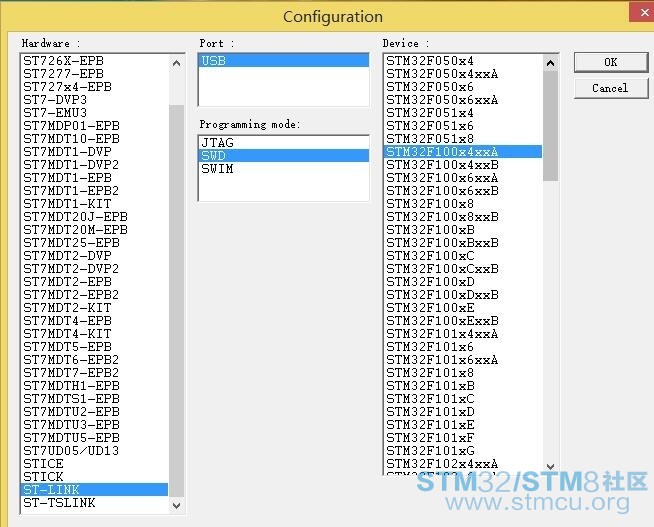This screenshot has height=527, width=654.
Task: Select ST7MDT20J-EPB hardware
Action: (94, 216)
